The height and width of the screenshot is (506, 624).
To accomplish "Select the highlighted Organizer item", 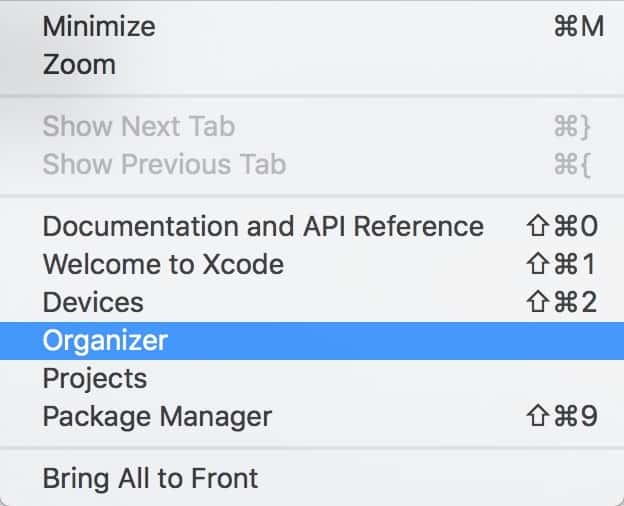I will [x=312, y=341].
